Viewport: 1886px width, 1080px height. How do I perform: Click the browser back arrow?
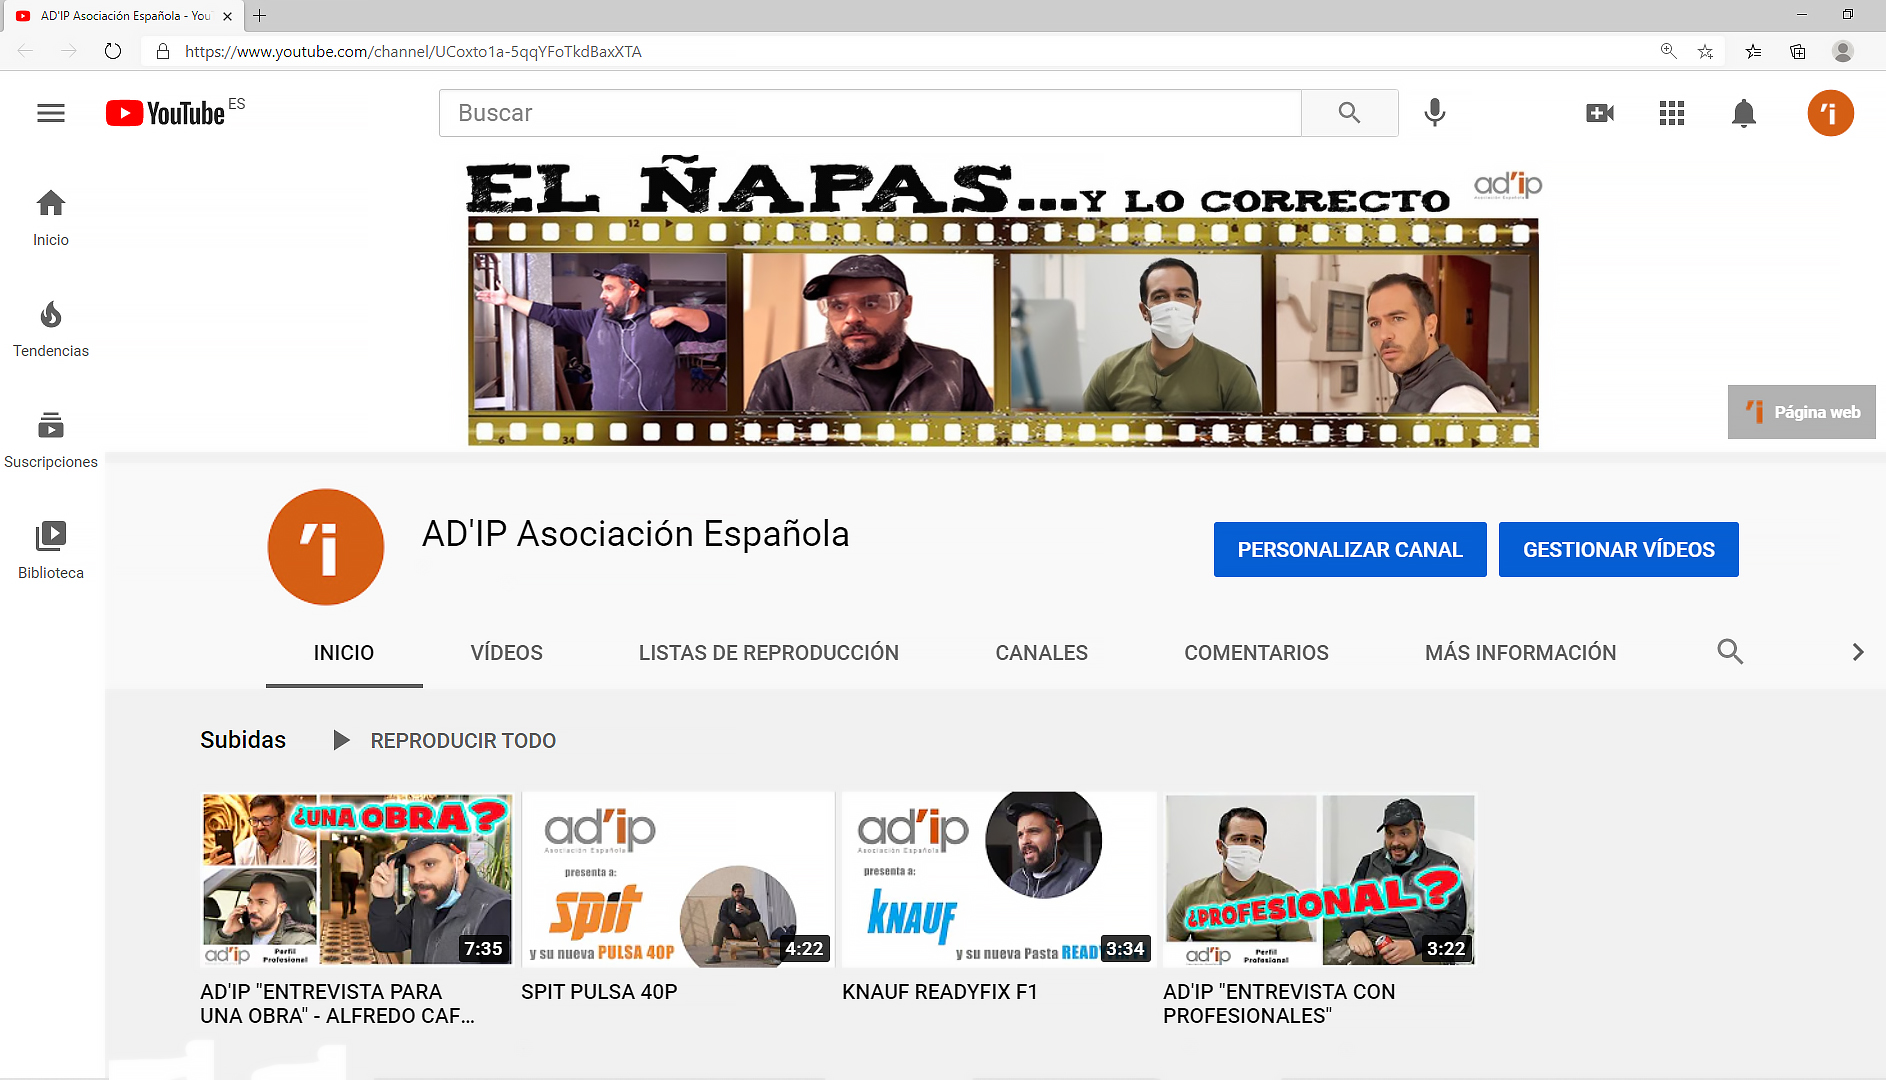tap(26, 51)
